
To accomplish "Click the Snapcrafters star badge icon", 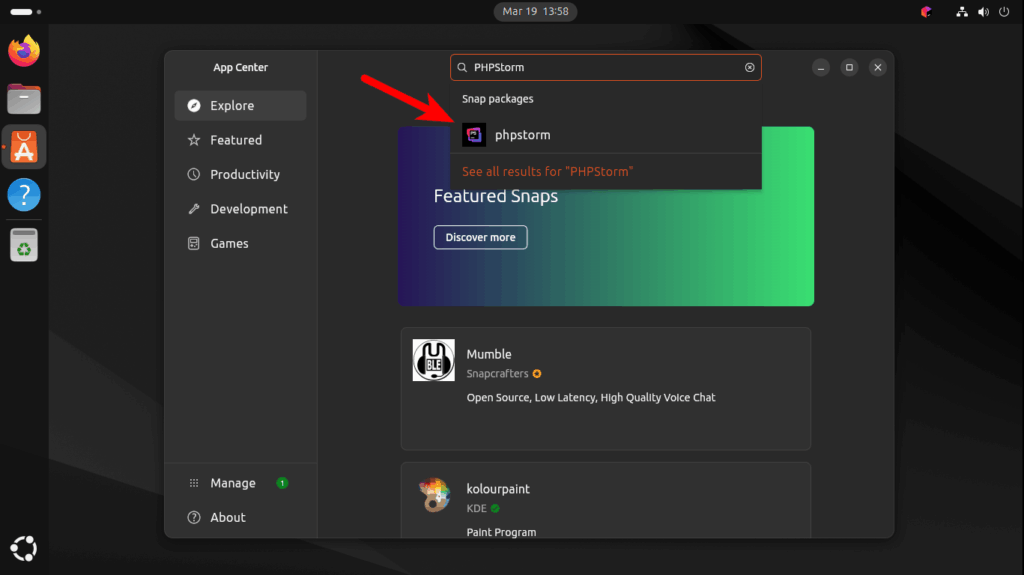I will [537, 374].
